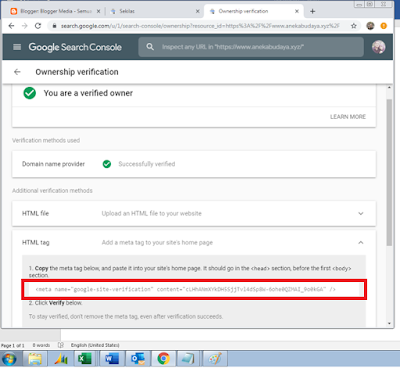Open the chart app icon in taskbar
The width and height of the screenshot is (400, 368).
(x=61, y=359)
